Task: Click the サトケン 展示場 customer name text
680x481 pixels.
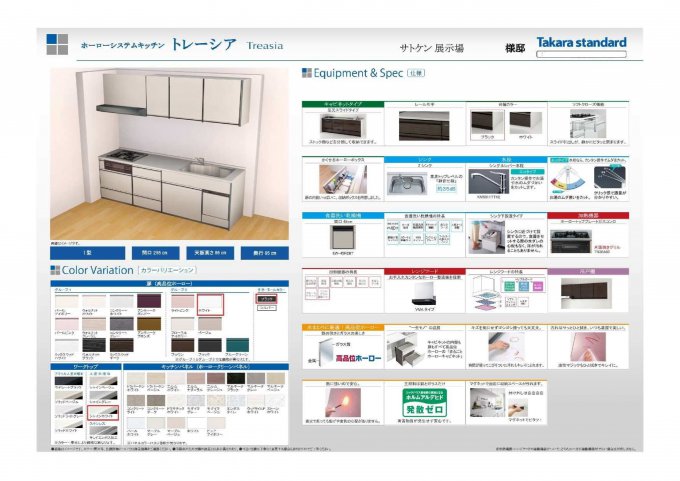Action: pyautogui.click(x=432, y=48)
